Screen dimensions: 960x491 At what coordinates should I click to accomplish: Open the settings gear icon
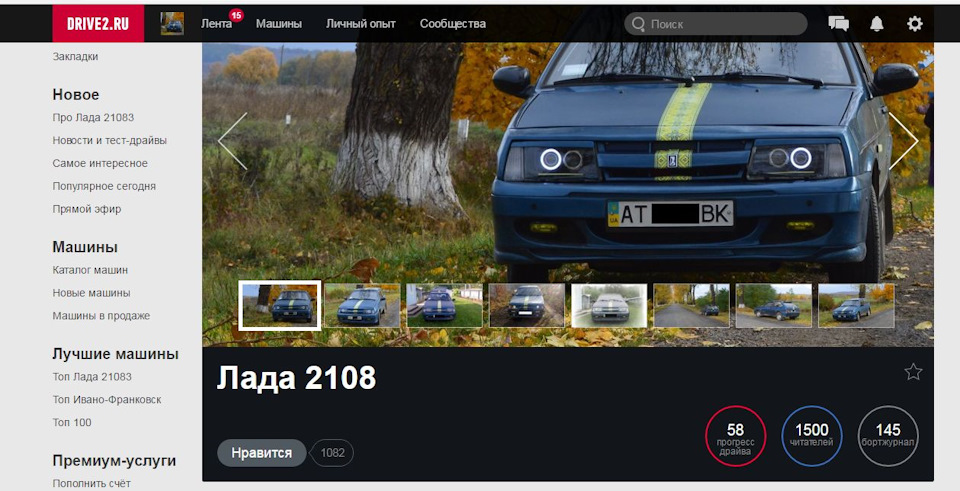coord(915,24)
